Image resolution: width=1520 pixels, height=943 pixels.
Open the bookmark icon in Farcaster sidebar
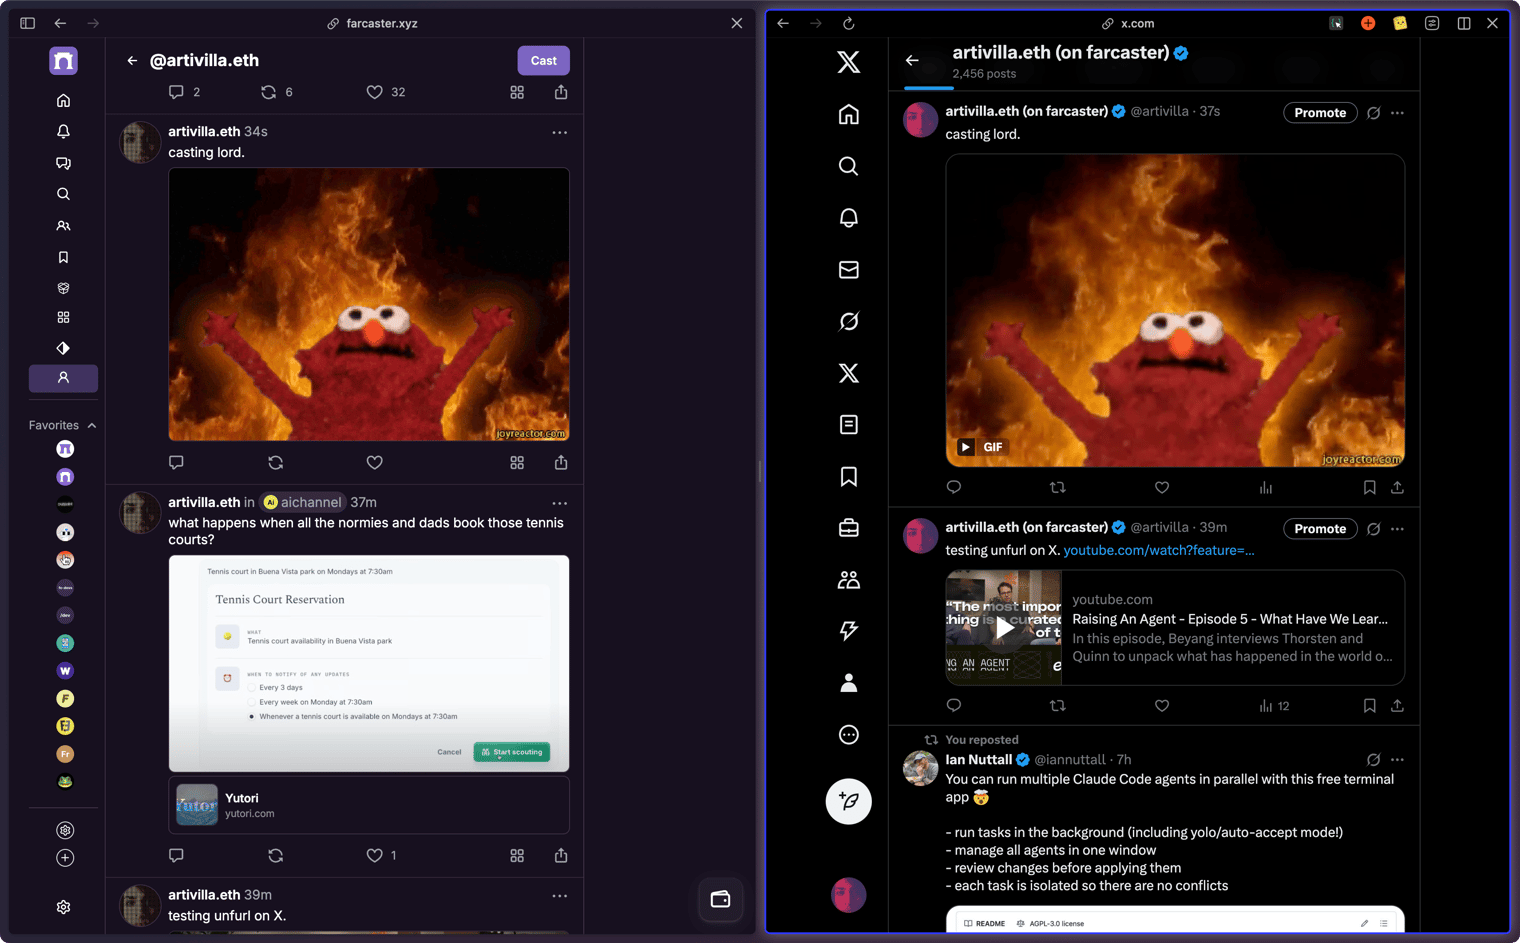pyautogui.click(x=63, y=257)
